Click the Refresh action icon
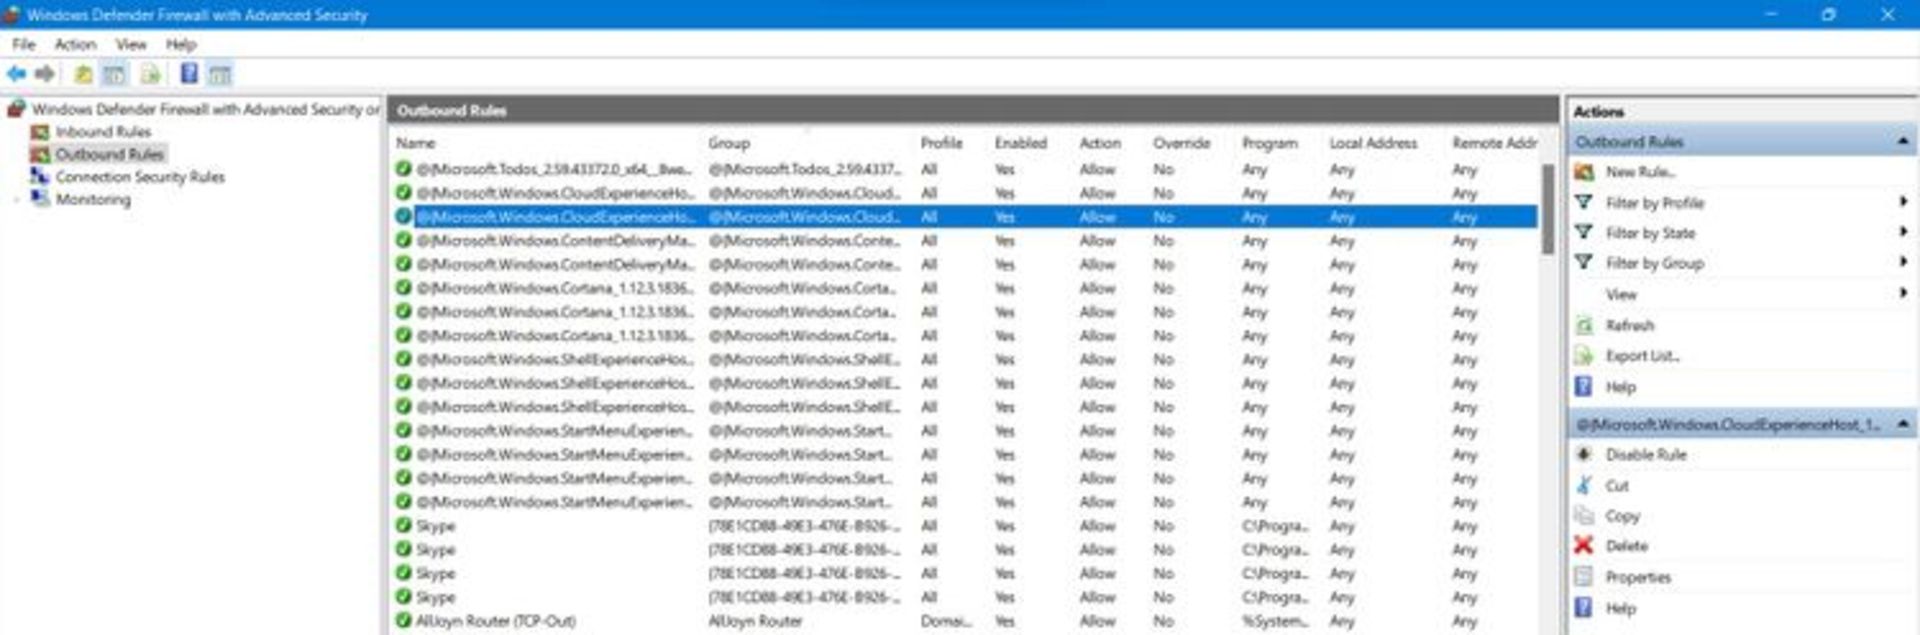The height and width of the screenshot is (635, 1920). (1584, 325)
